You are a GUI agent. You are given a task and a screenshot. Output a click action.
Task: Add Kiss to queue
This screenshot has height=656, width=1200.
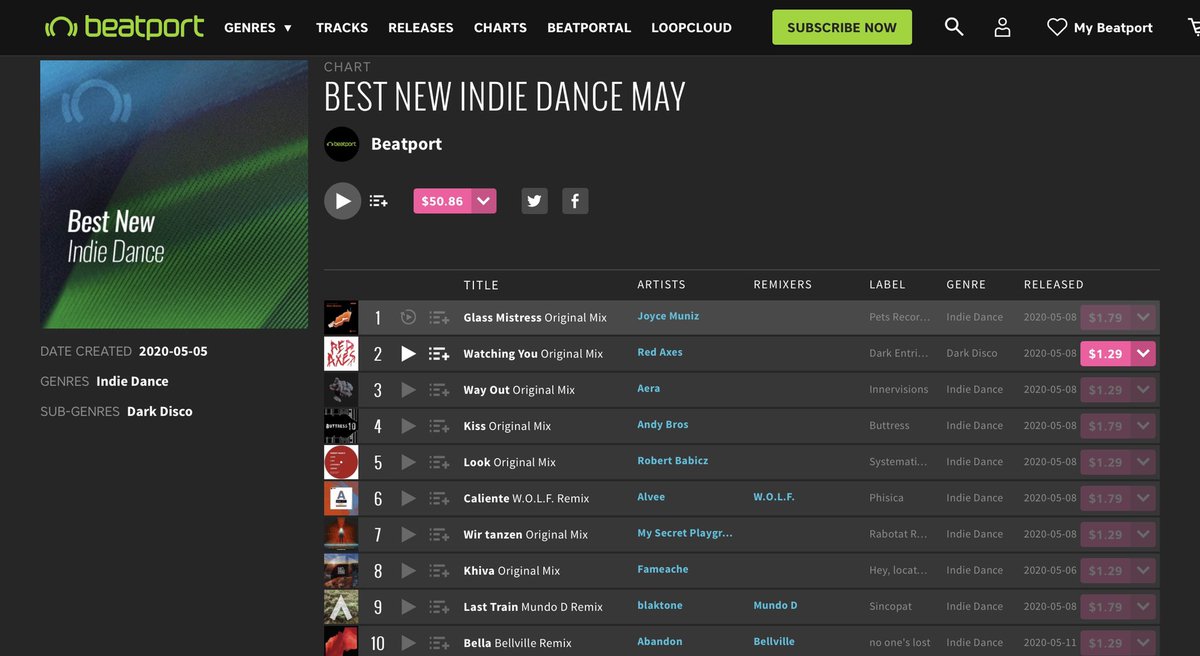[439, 425]
